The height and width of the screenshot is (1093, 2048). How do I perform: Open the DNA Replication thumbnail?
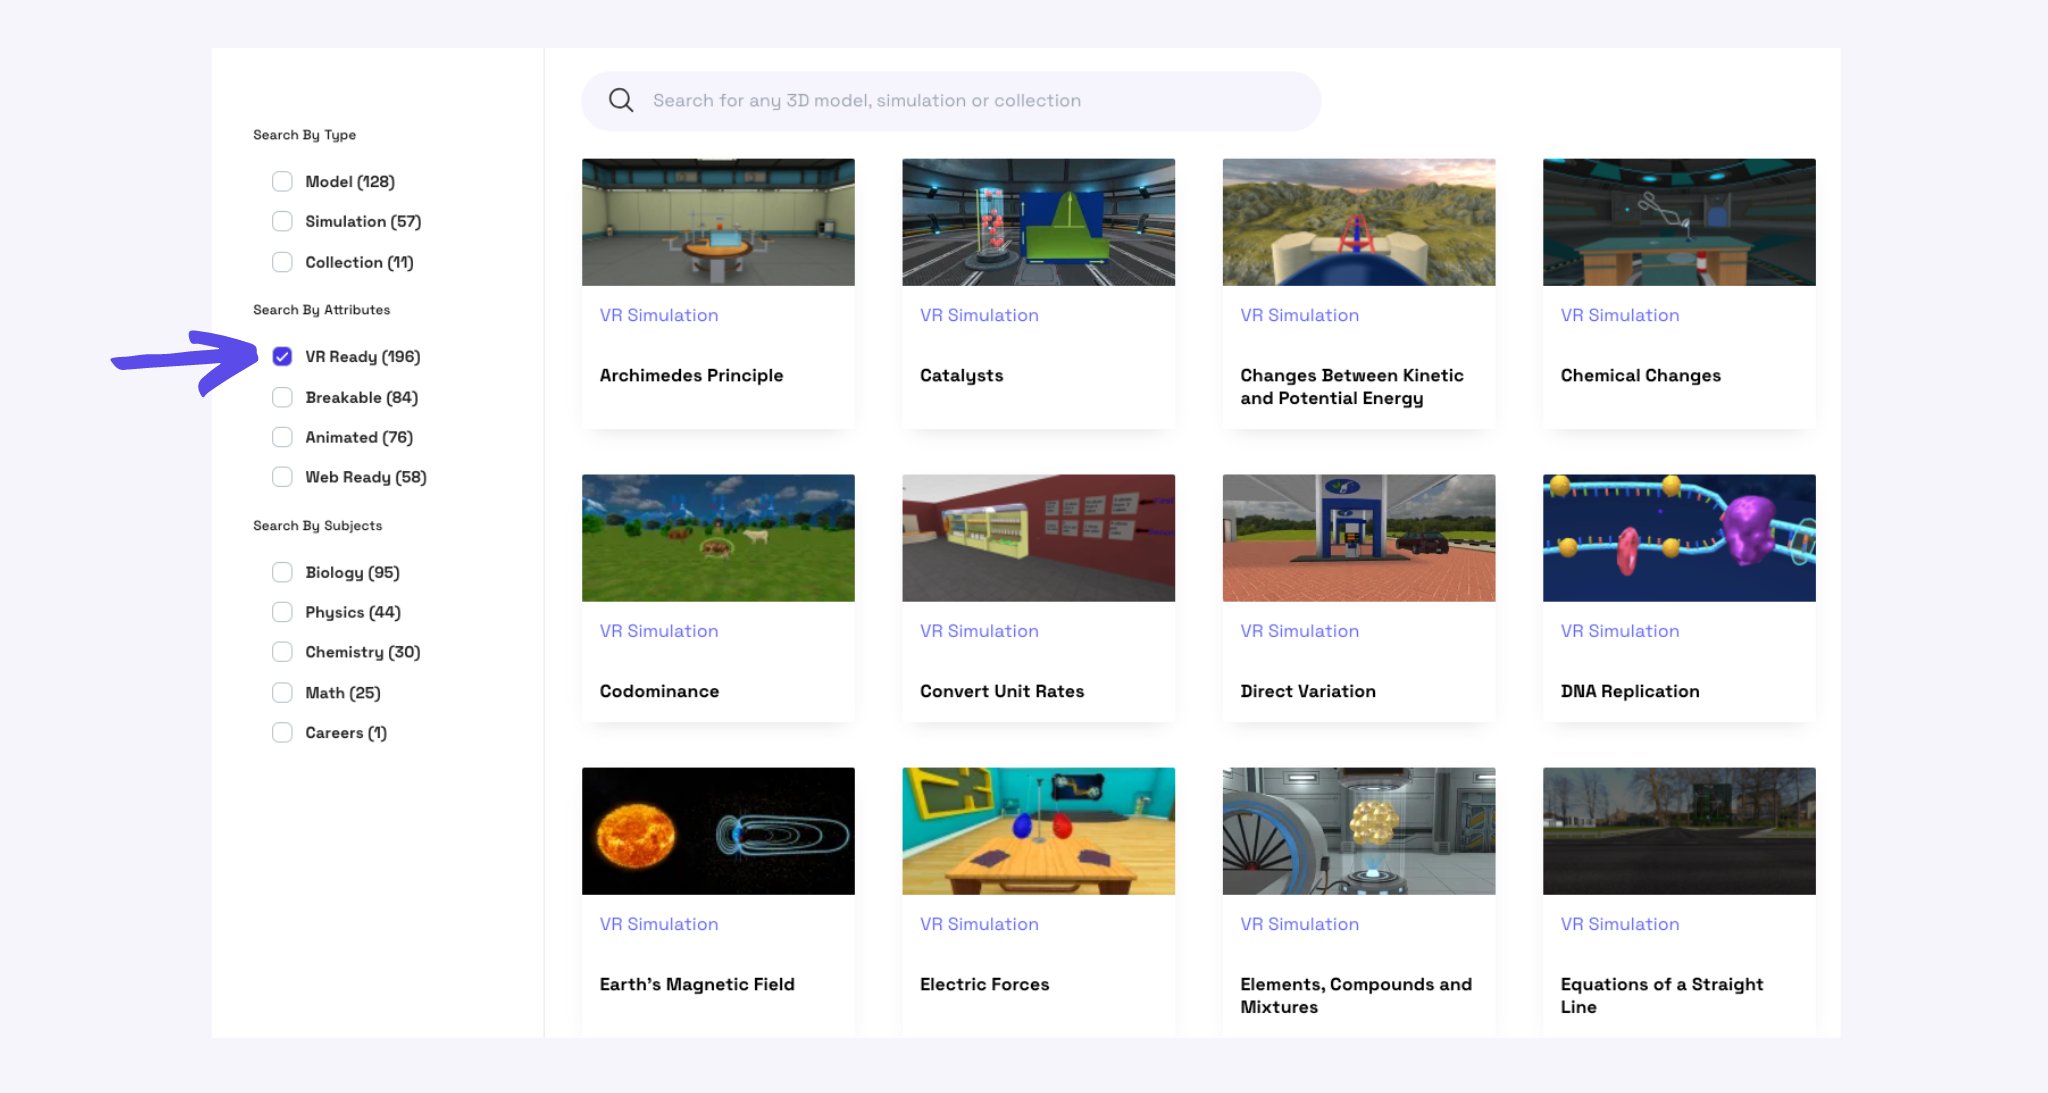(x=1679, y=538)
